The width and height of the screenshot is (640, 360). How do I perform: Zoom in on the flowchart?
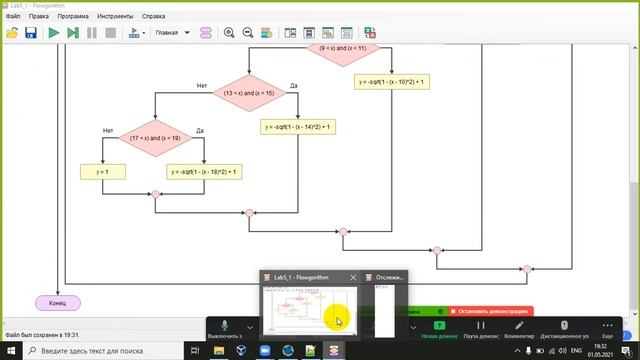click(229, 33)
